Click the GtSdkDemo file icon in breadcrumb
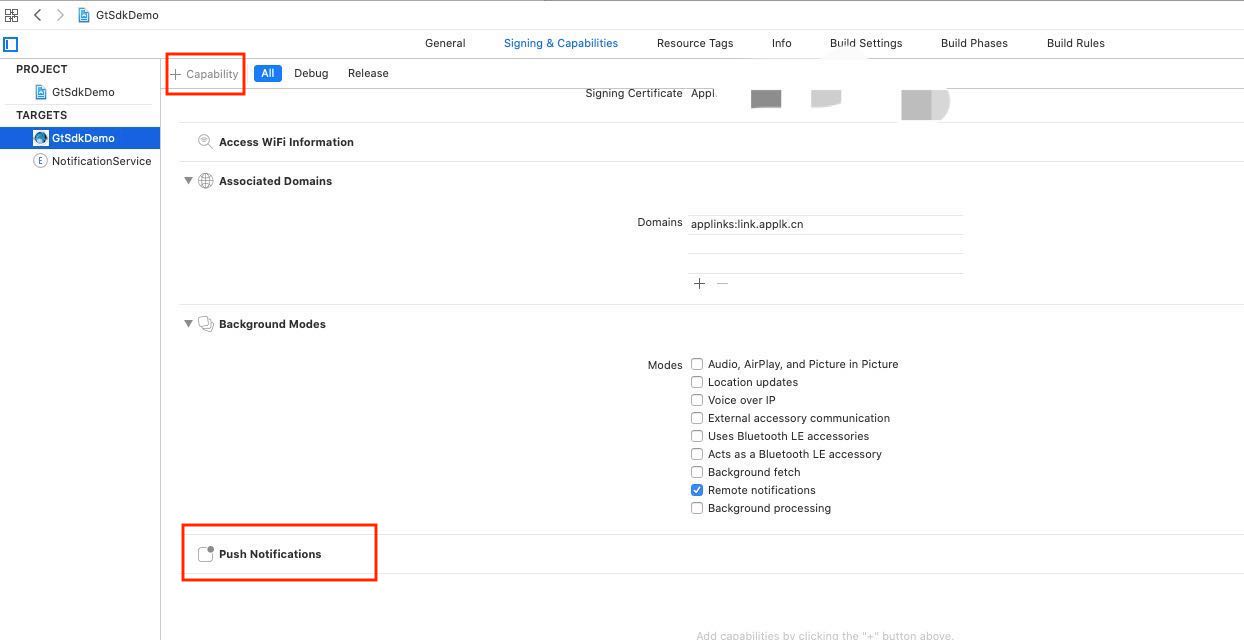 click(85, 15)
